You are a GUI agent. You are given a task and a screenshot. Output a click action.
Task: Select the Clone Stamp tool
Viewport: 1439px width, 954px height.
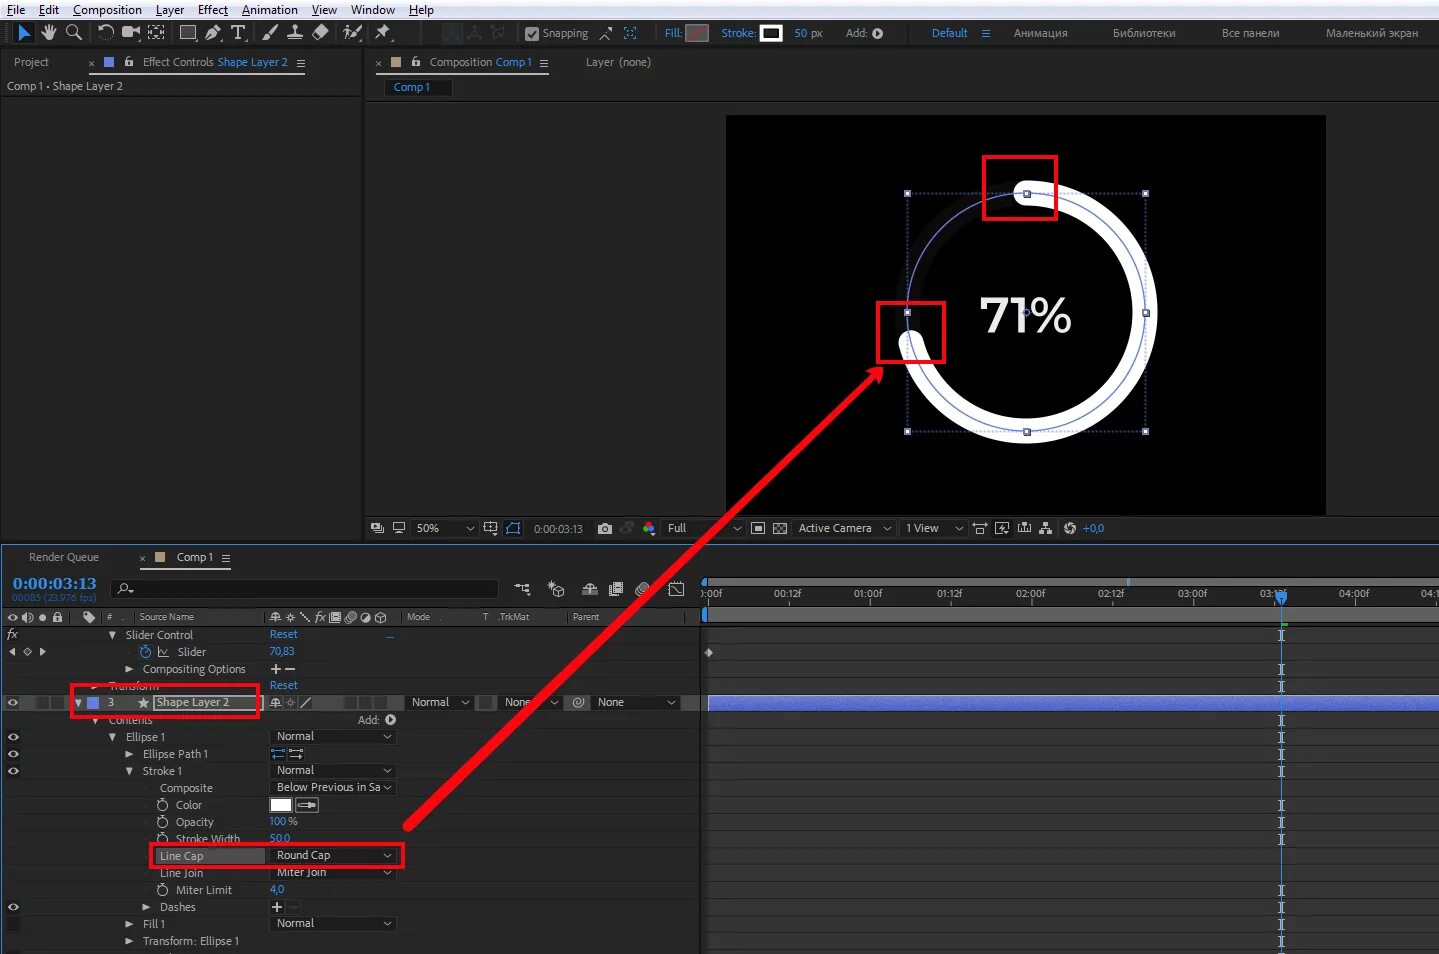[295, 33]
